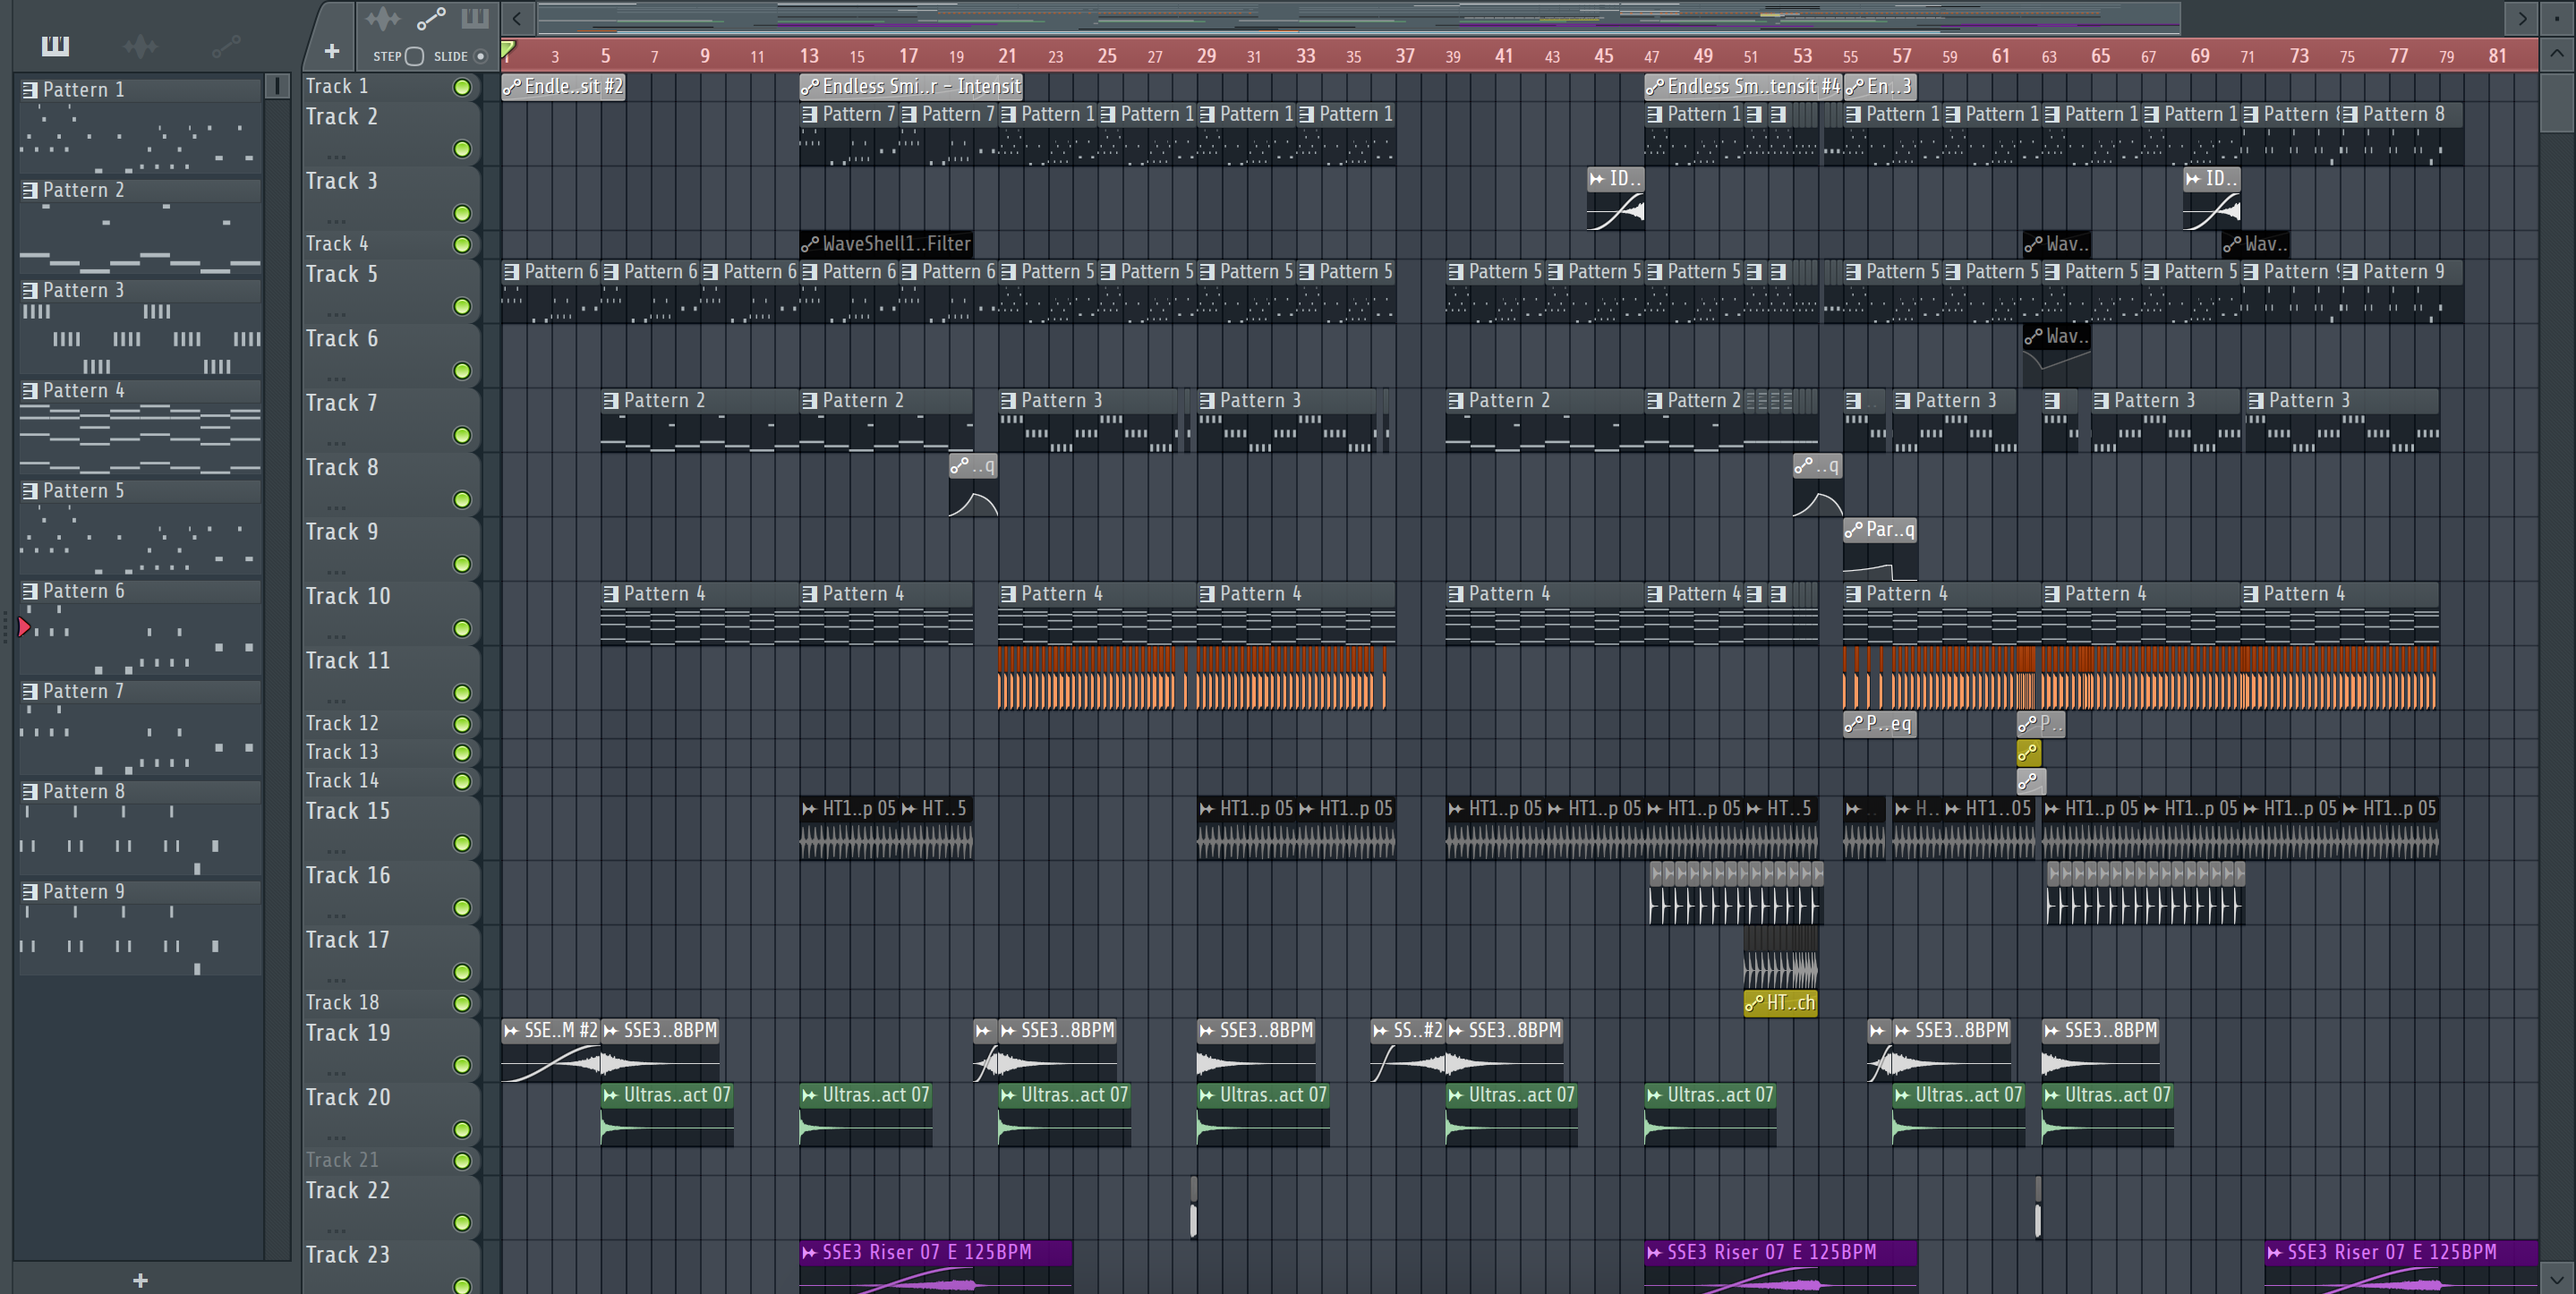The height and width of the screenshot is (1294, 2576).
Task: Select Endless Smi..r - Intensit clip title
Action: [x=911, y=86]
